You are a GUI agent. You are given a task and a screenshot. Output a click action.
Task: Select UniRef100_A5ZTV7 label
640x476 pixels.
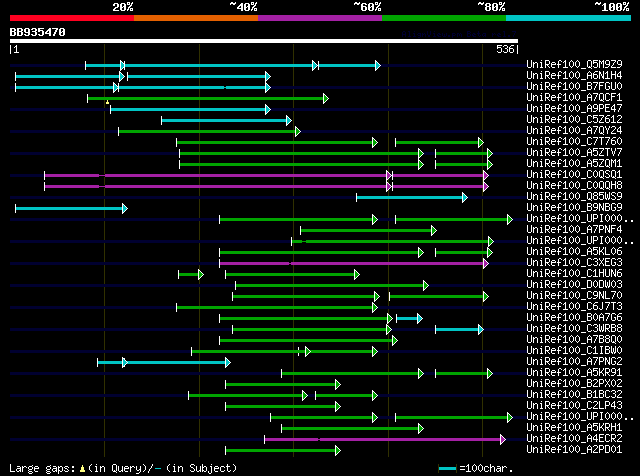pos(574,153)
